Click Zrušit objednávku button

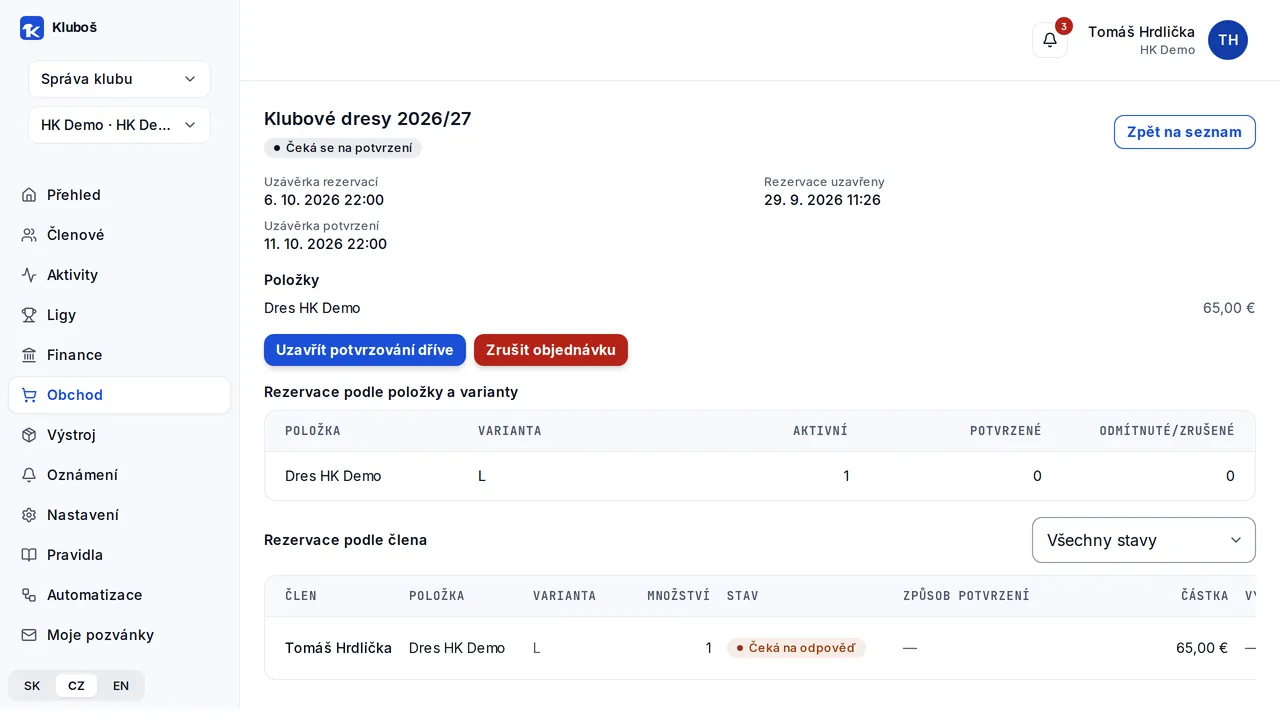coord(551,350)
